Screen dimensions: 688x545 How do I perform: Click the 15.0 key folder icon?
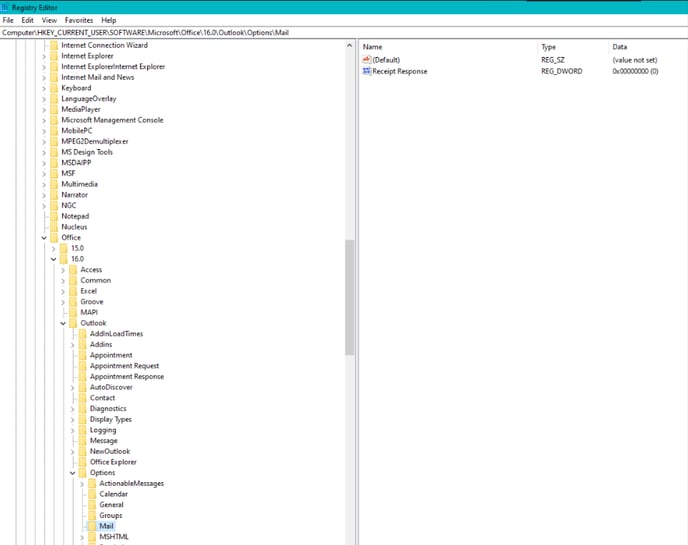pos(64,248)
